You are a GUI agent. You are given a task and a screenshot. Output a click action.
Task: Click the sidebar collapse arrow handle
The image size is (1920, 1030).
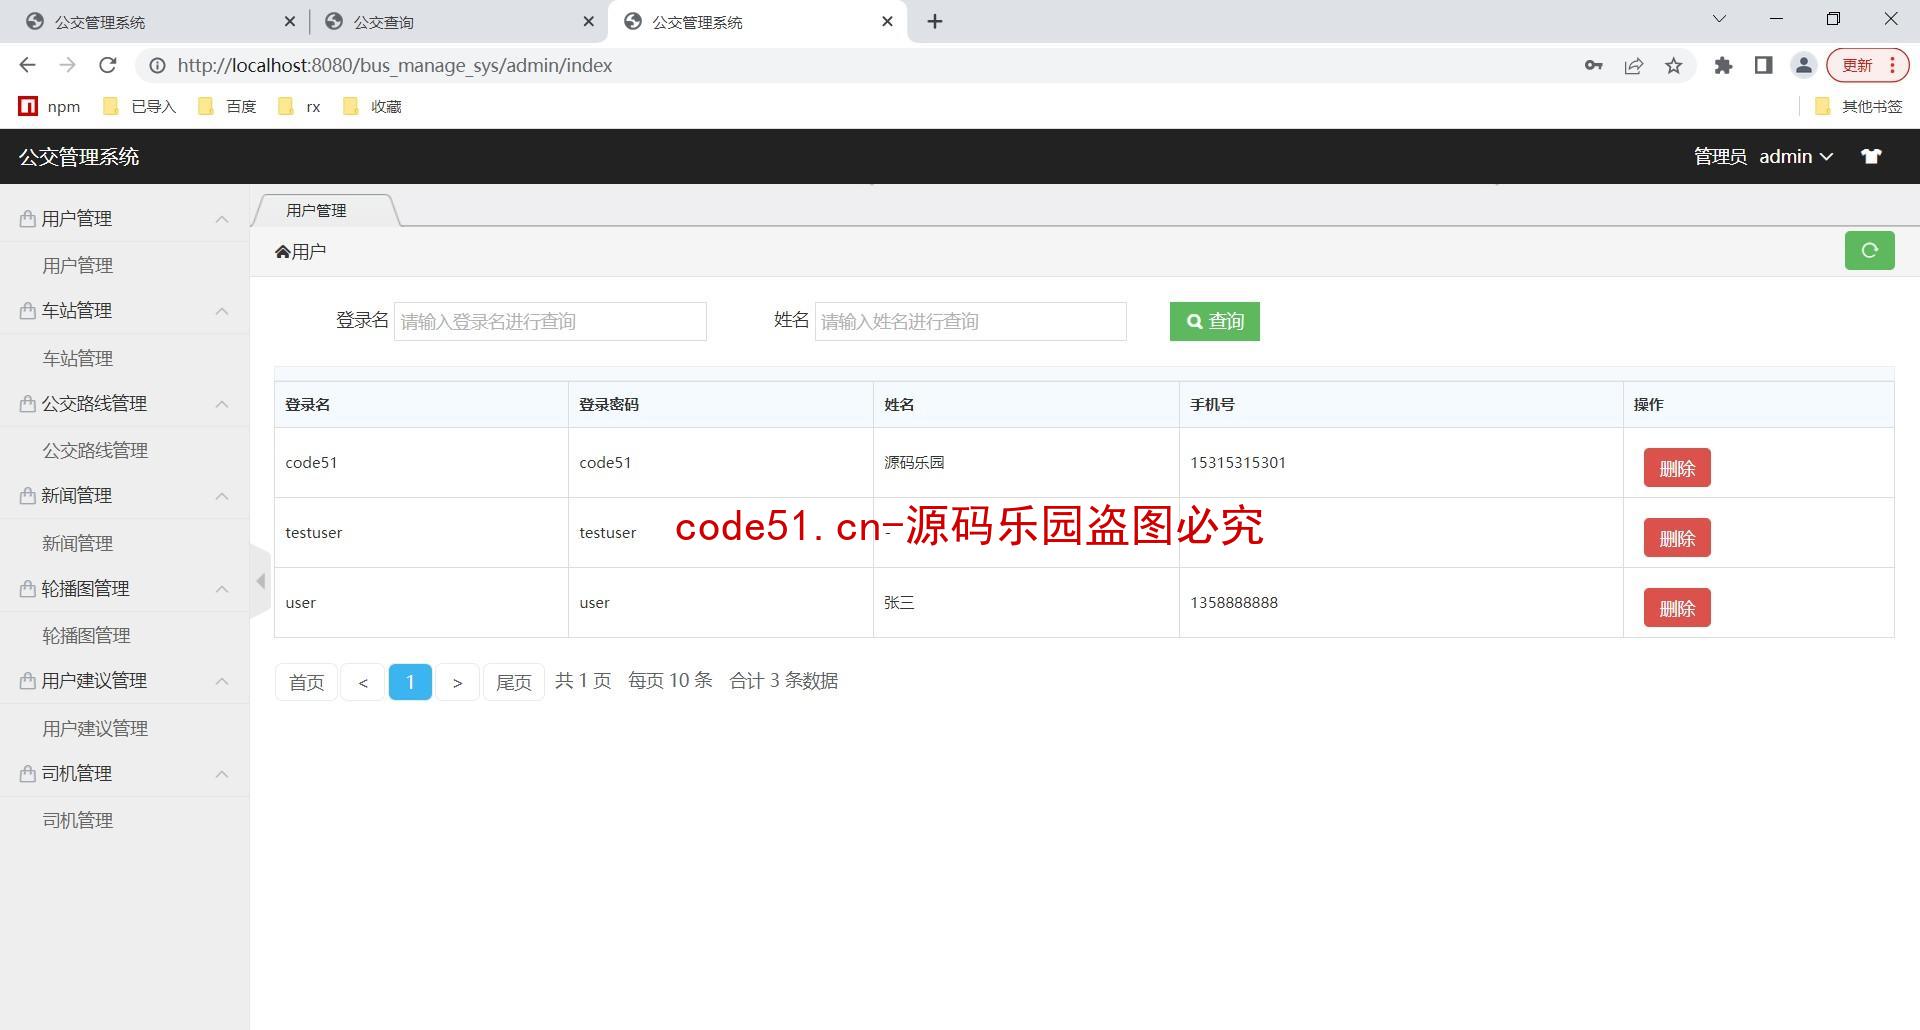[260, 581]
